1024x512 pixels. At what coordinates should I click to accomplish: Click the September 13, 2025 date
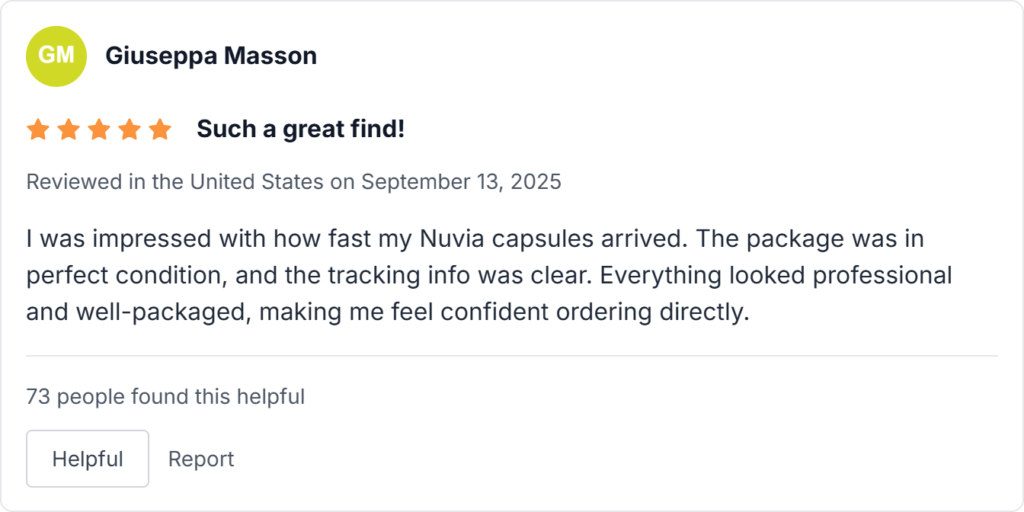pyautogui.click(x=461, y=182)
